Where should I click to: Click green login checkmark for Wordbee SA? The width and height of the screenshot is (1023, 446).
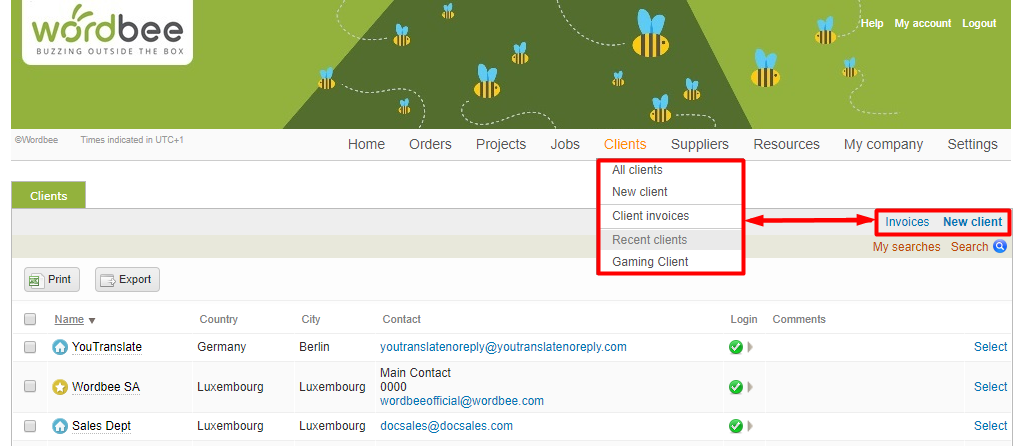[x=735, y=387]
